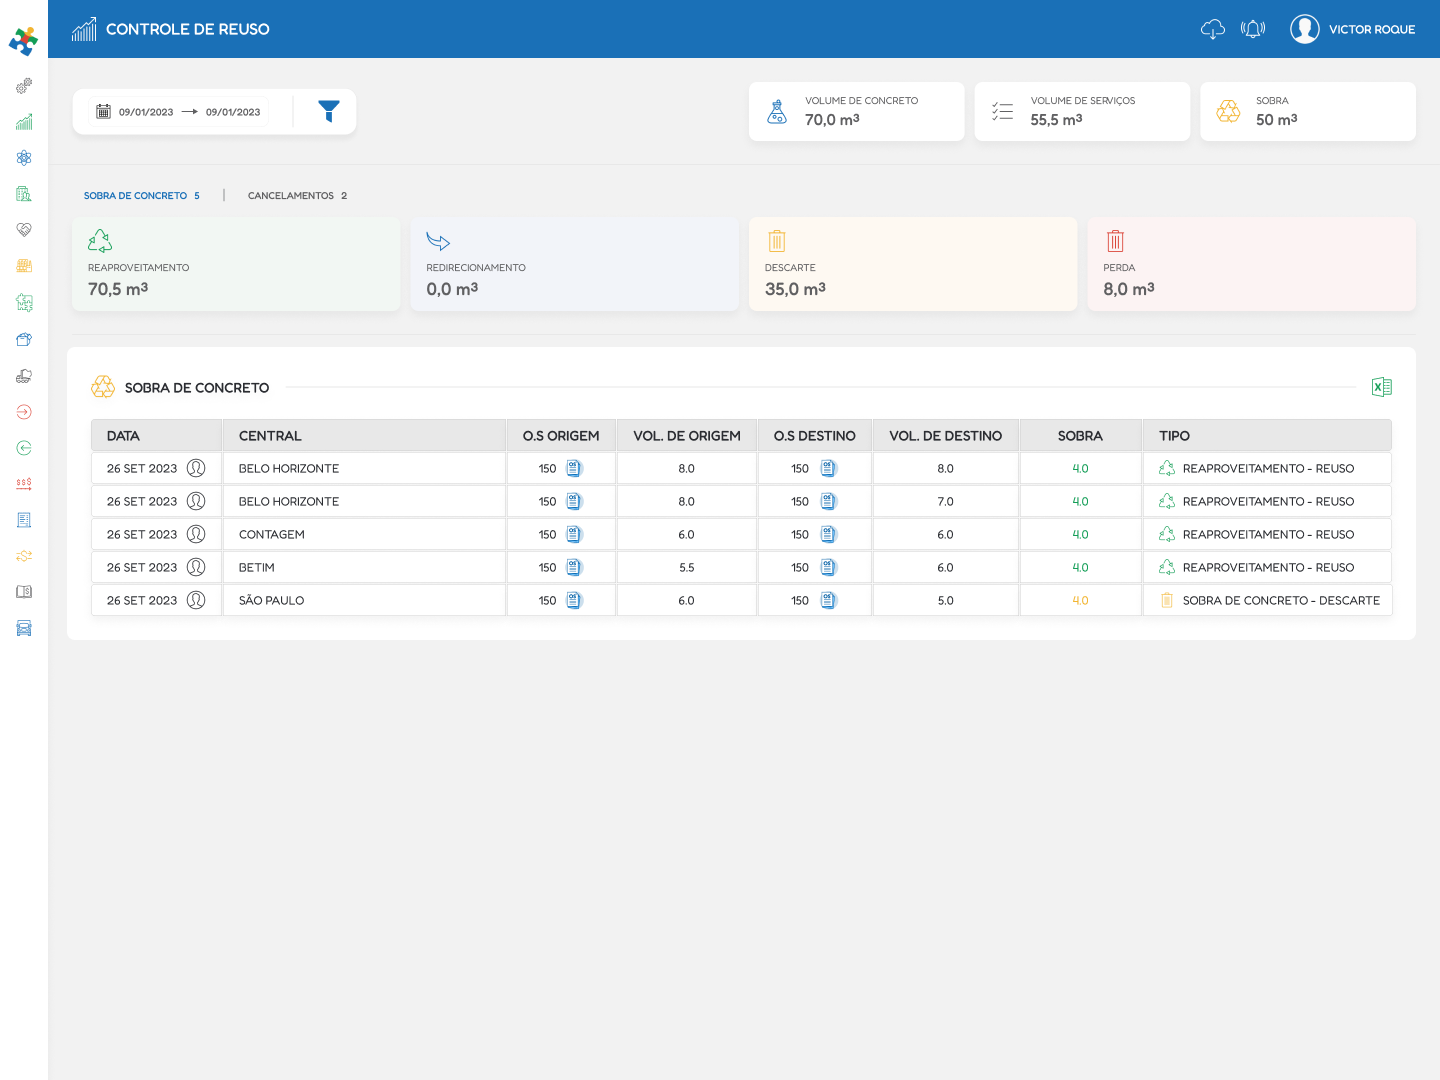View user icon in Contagem row
Viewport: 1440px width, 1080px height.
[x=196, y=534]
